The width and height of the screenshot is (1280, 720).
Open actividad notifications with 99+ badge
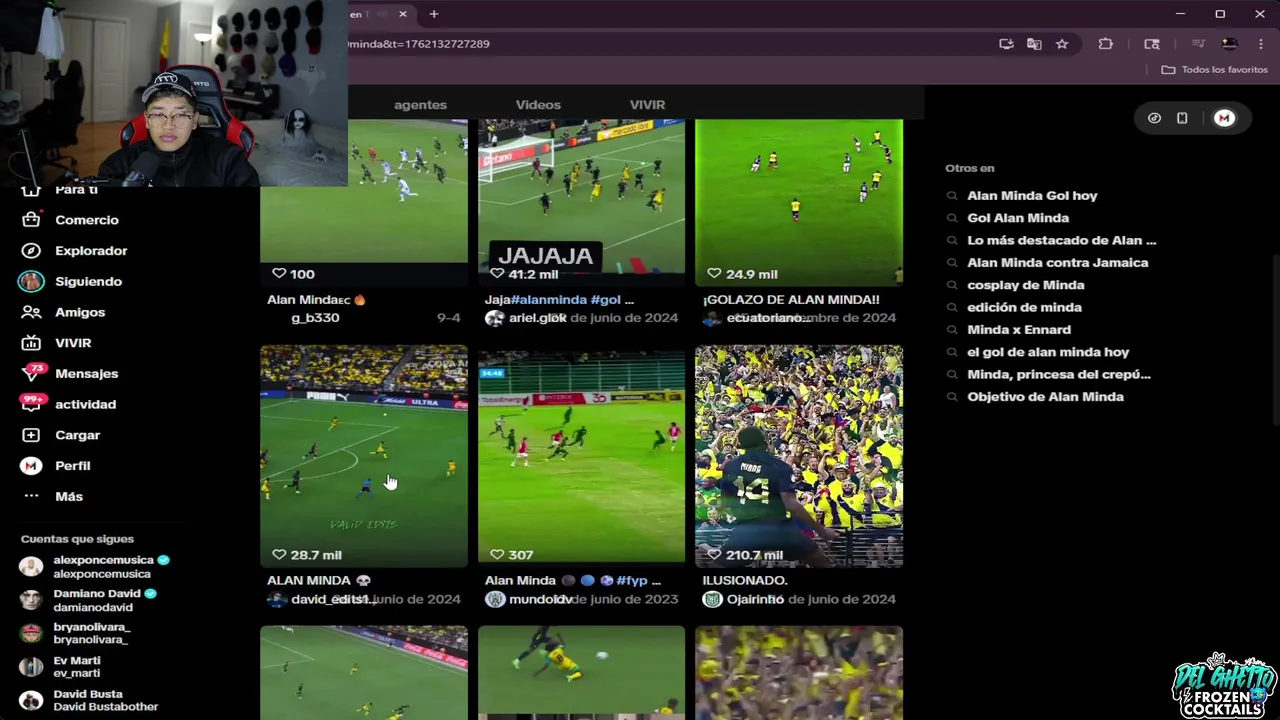pyautogui.click(x=34, y=404)
